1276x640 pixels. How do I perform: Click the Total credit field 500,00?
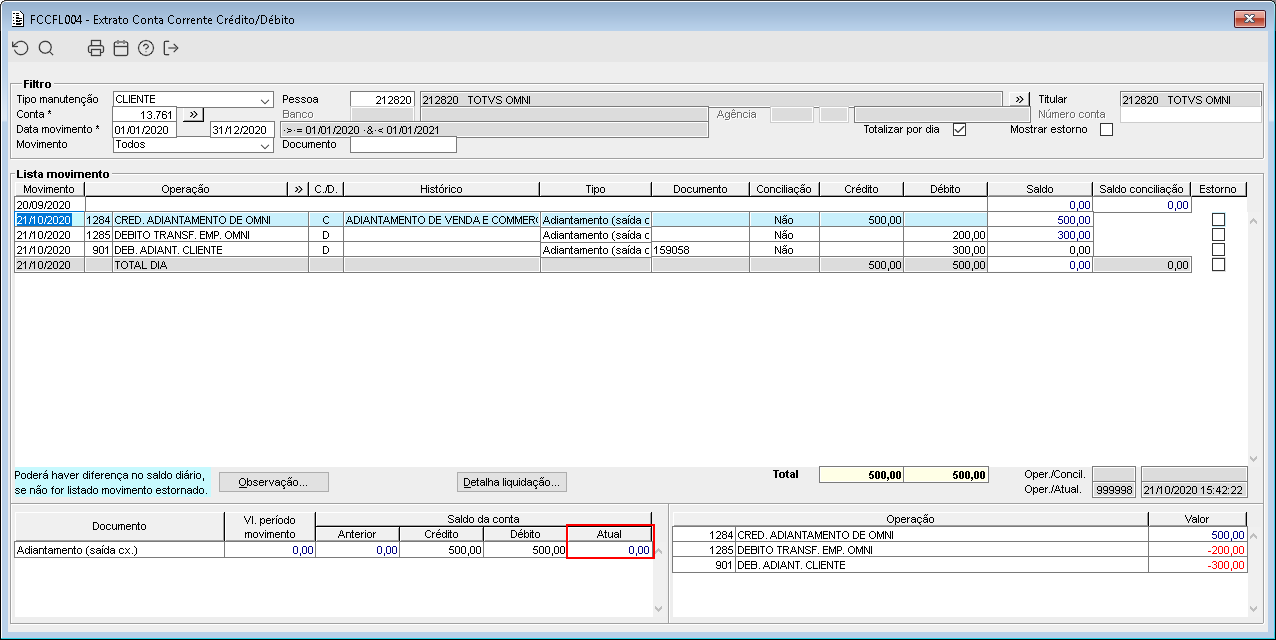coord(861,475)
